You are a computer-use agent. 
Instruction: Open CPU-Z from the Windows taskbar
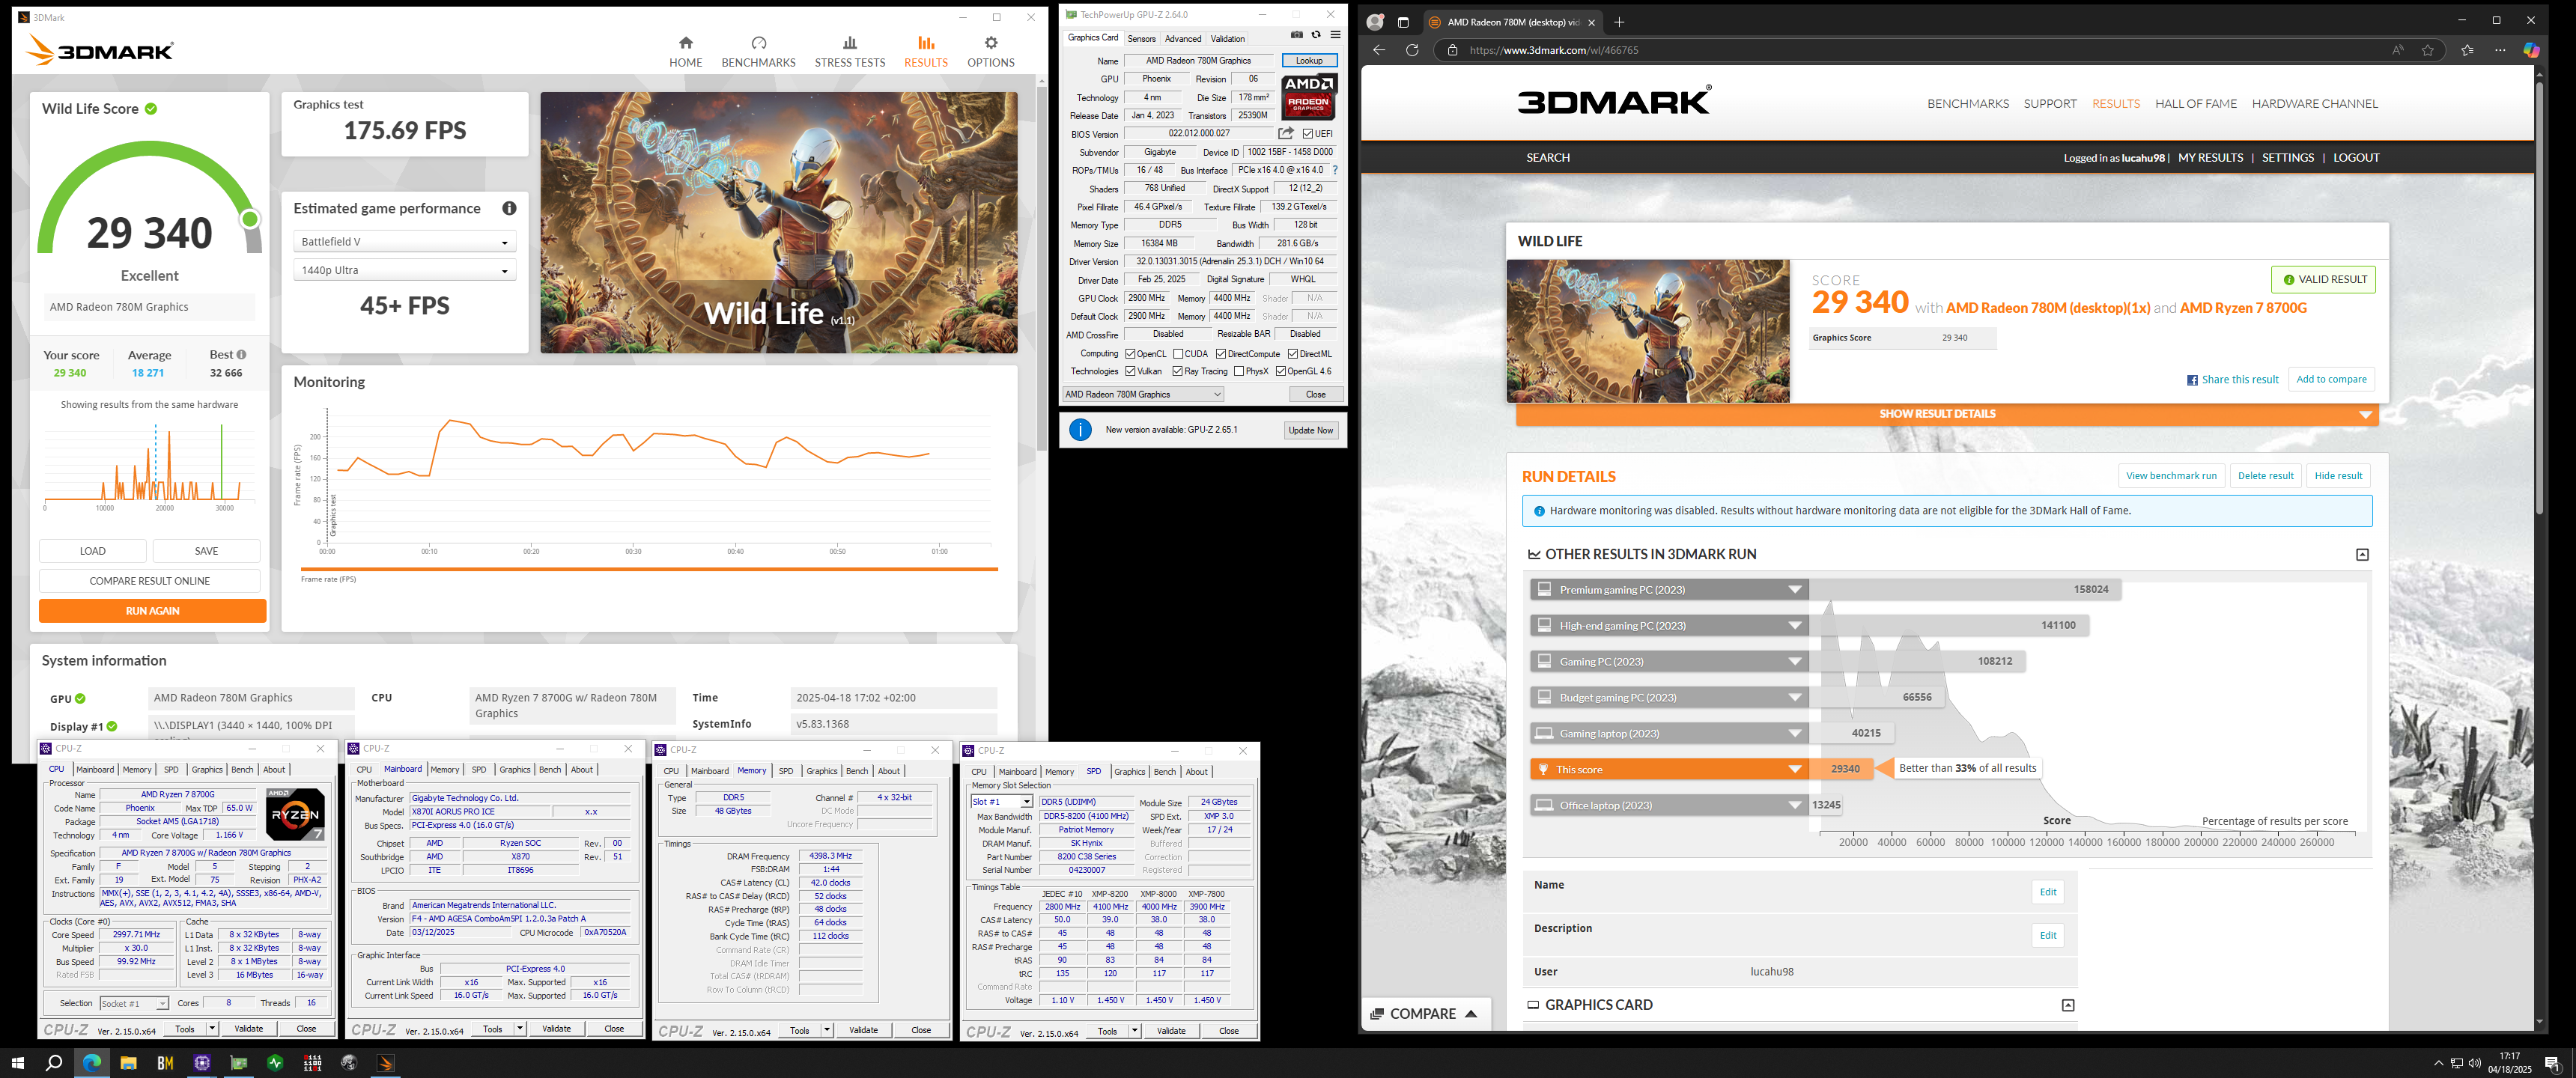[202, 1063]
